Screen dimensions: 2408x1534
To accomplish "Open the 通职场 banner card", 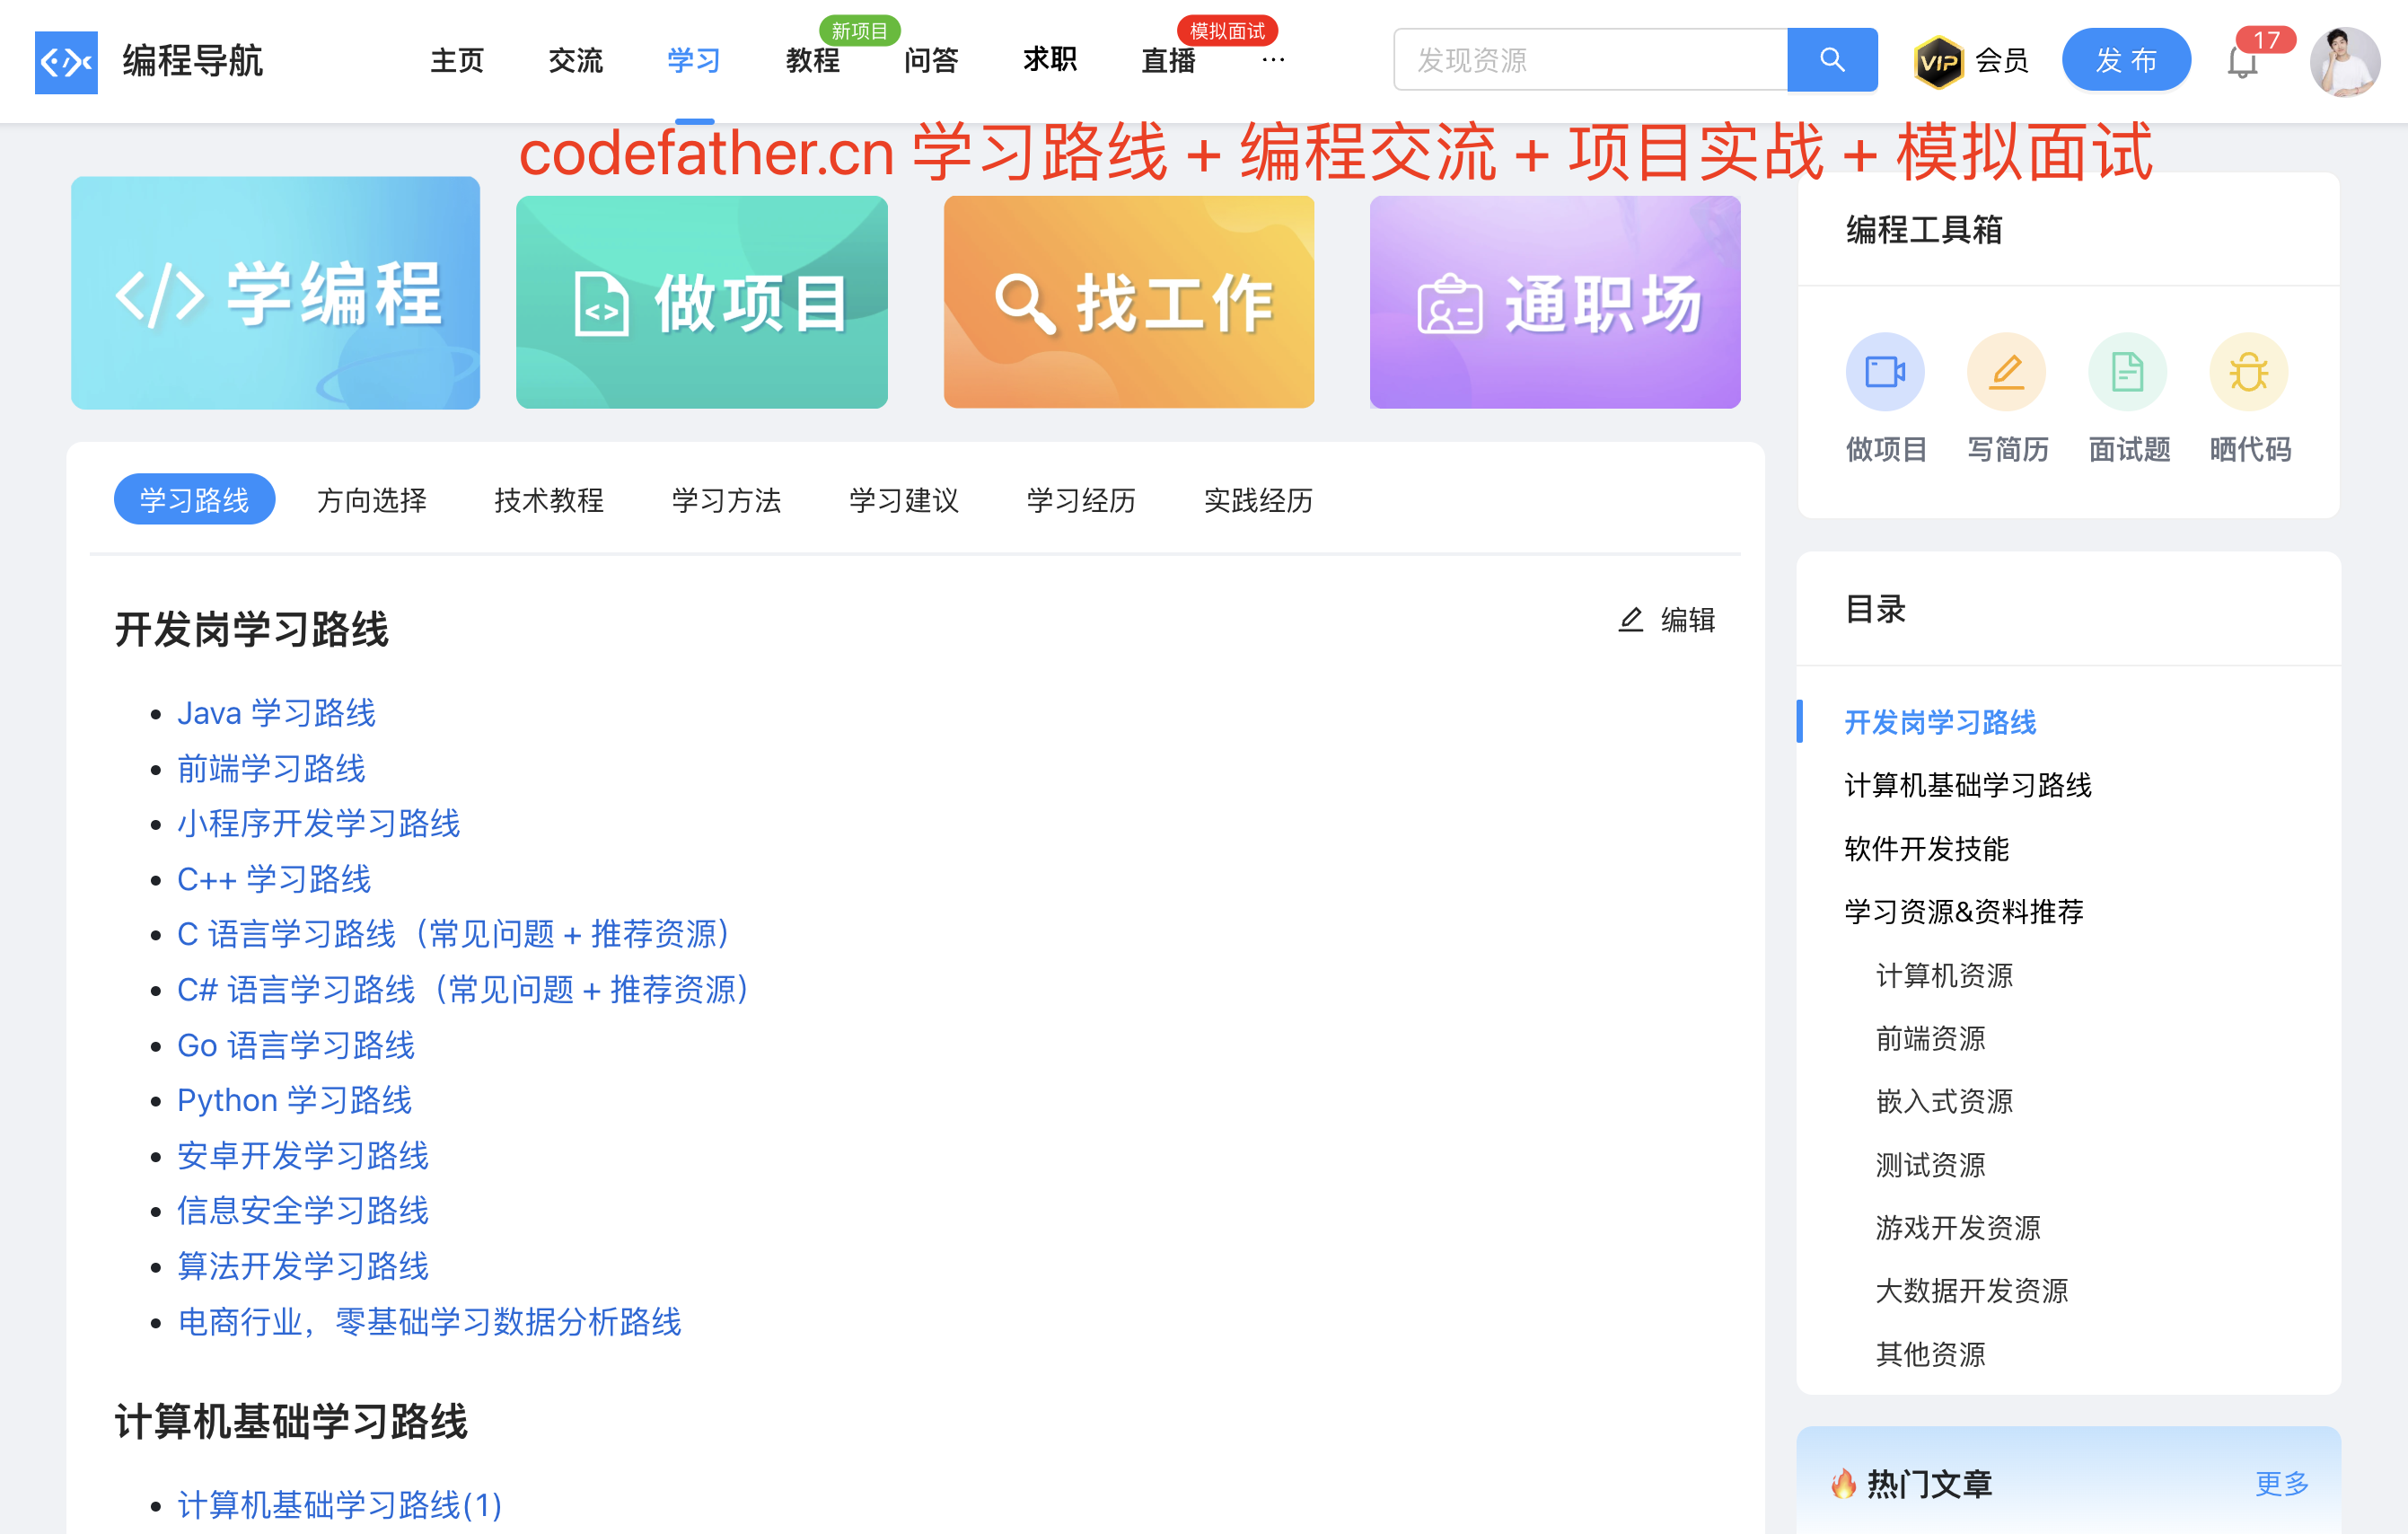I will coord(1554,302).
